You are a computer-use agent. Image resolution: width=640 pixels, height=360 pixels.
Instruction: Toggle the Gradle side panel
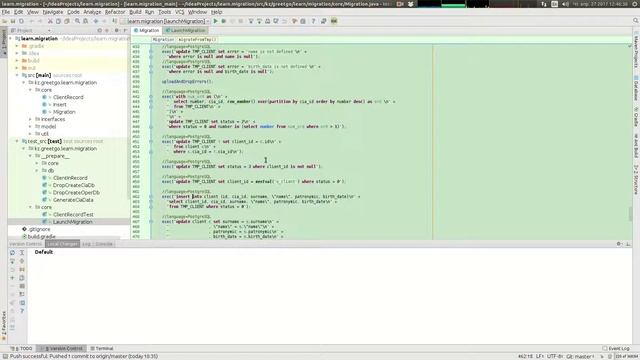(636, 117)
